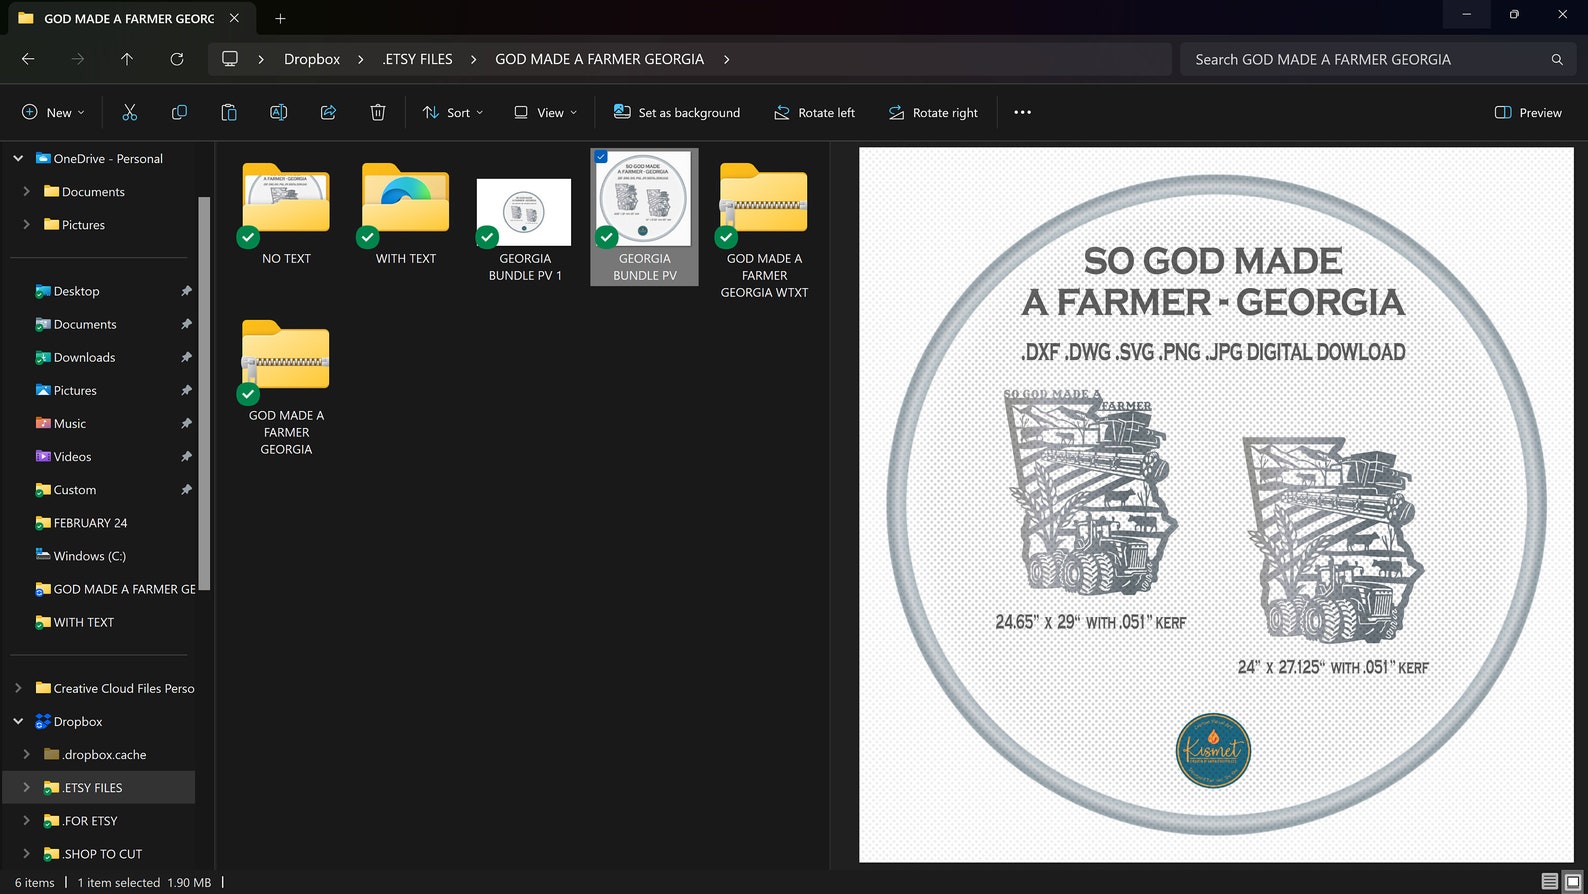Open the See more options menu
This screenshot has width=1588, height=894.
[x=1022, y=113]
